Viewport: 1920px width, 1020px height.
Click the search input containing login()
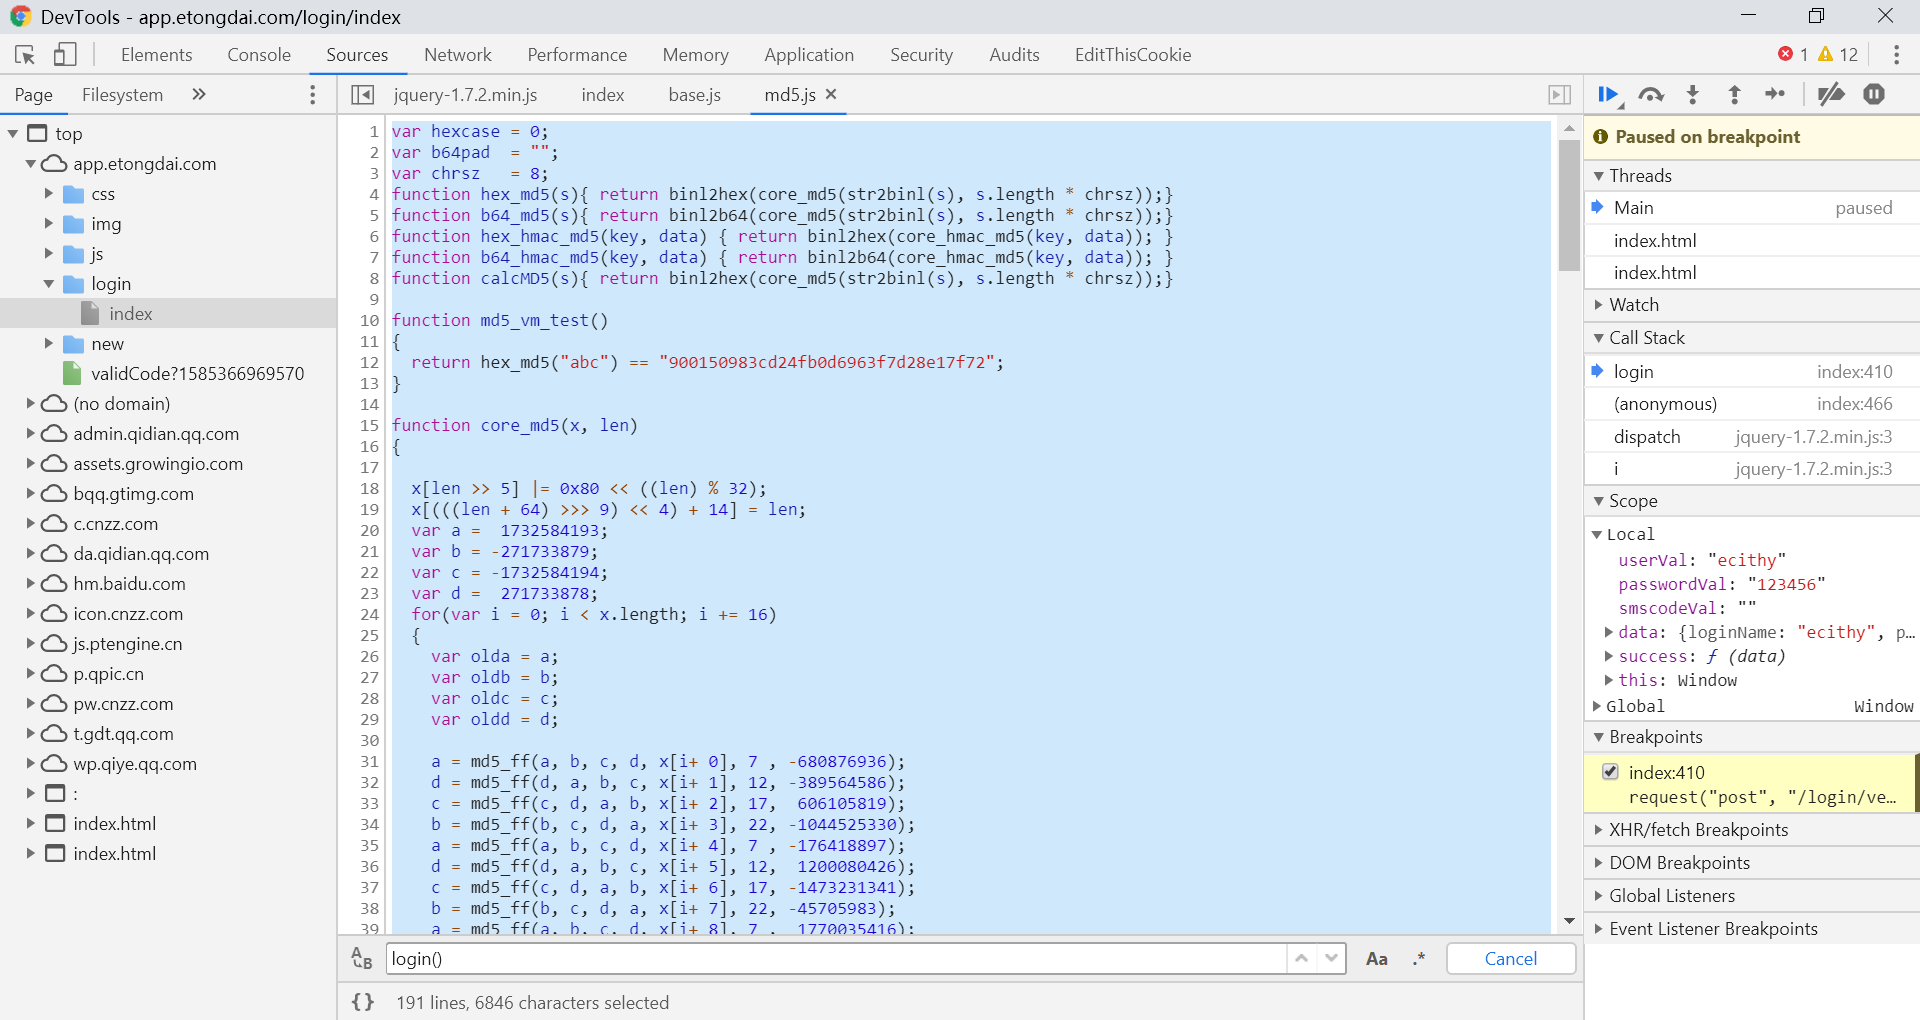click(x=836, y=958)
